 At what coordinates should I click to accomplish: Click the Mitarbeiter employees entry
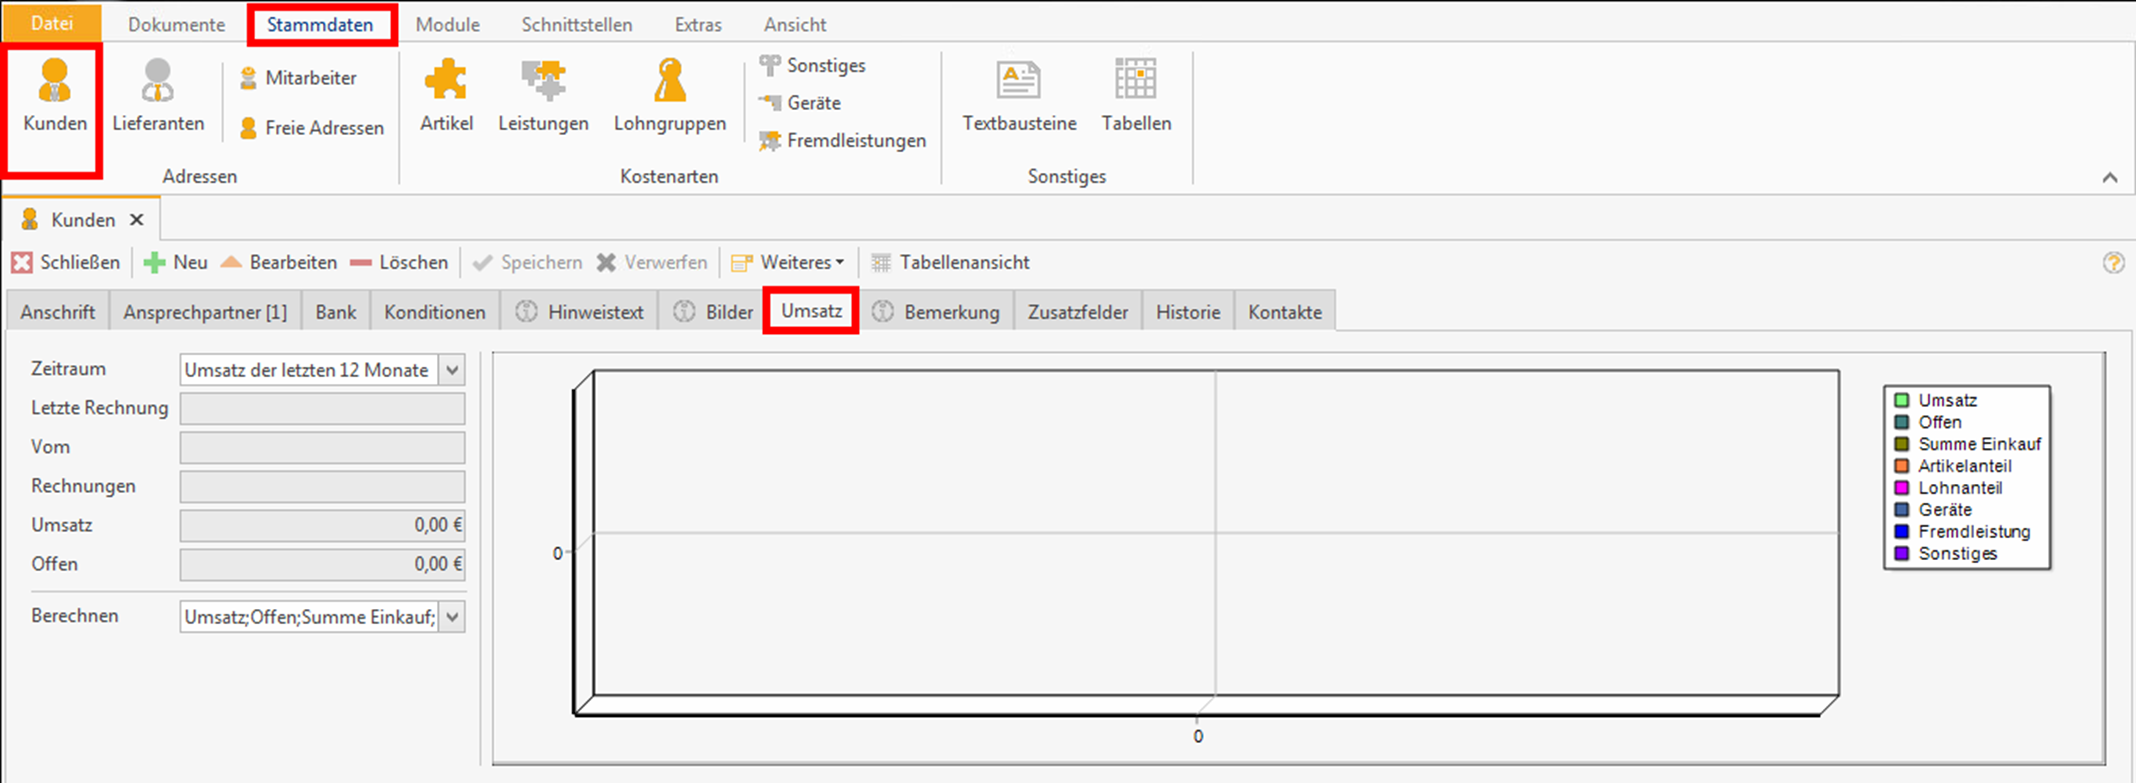(x=298, y=78)
